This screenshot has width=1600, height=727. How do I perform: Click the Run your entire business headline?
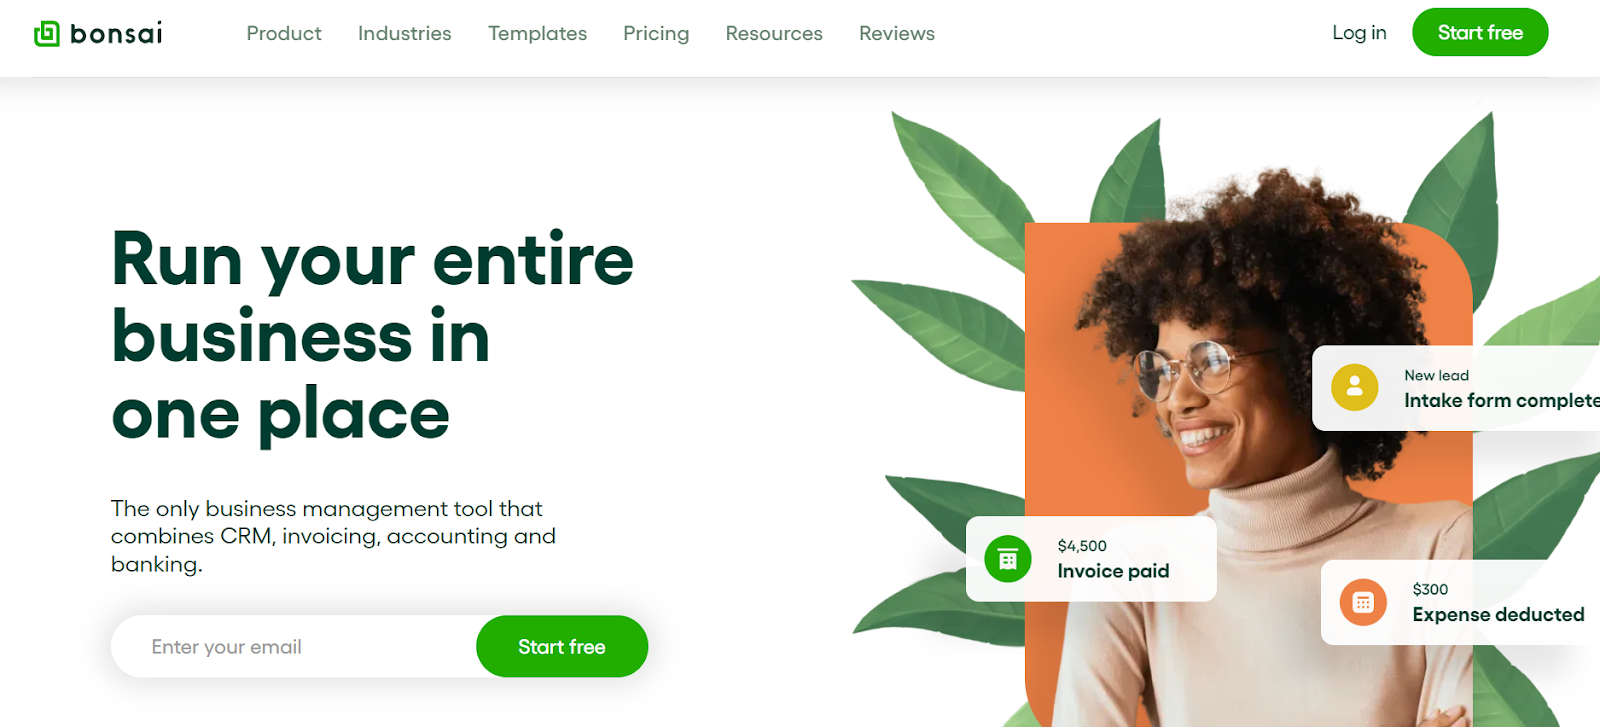[372, 336]
